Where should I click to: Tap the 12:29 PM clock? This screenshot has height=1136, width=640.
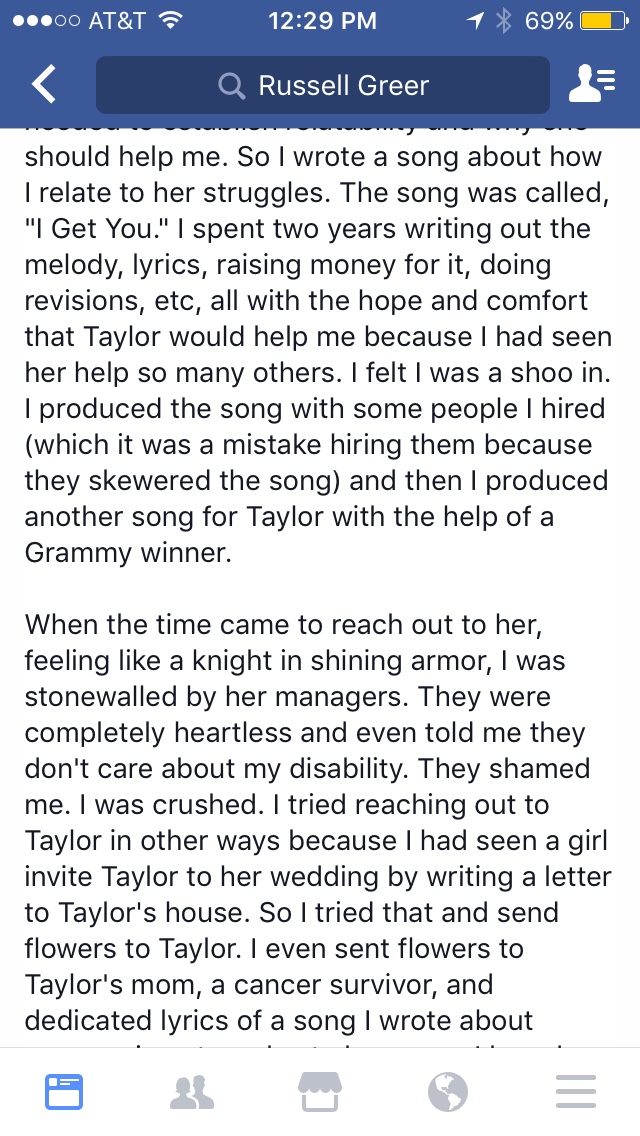pos(323,21)
